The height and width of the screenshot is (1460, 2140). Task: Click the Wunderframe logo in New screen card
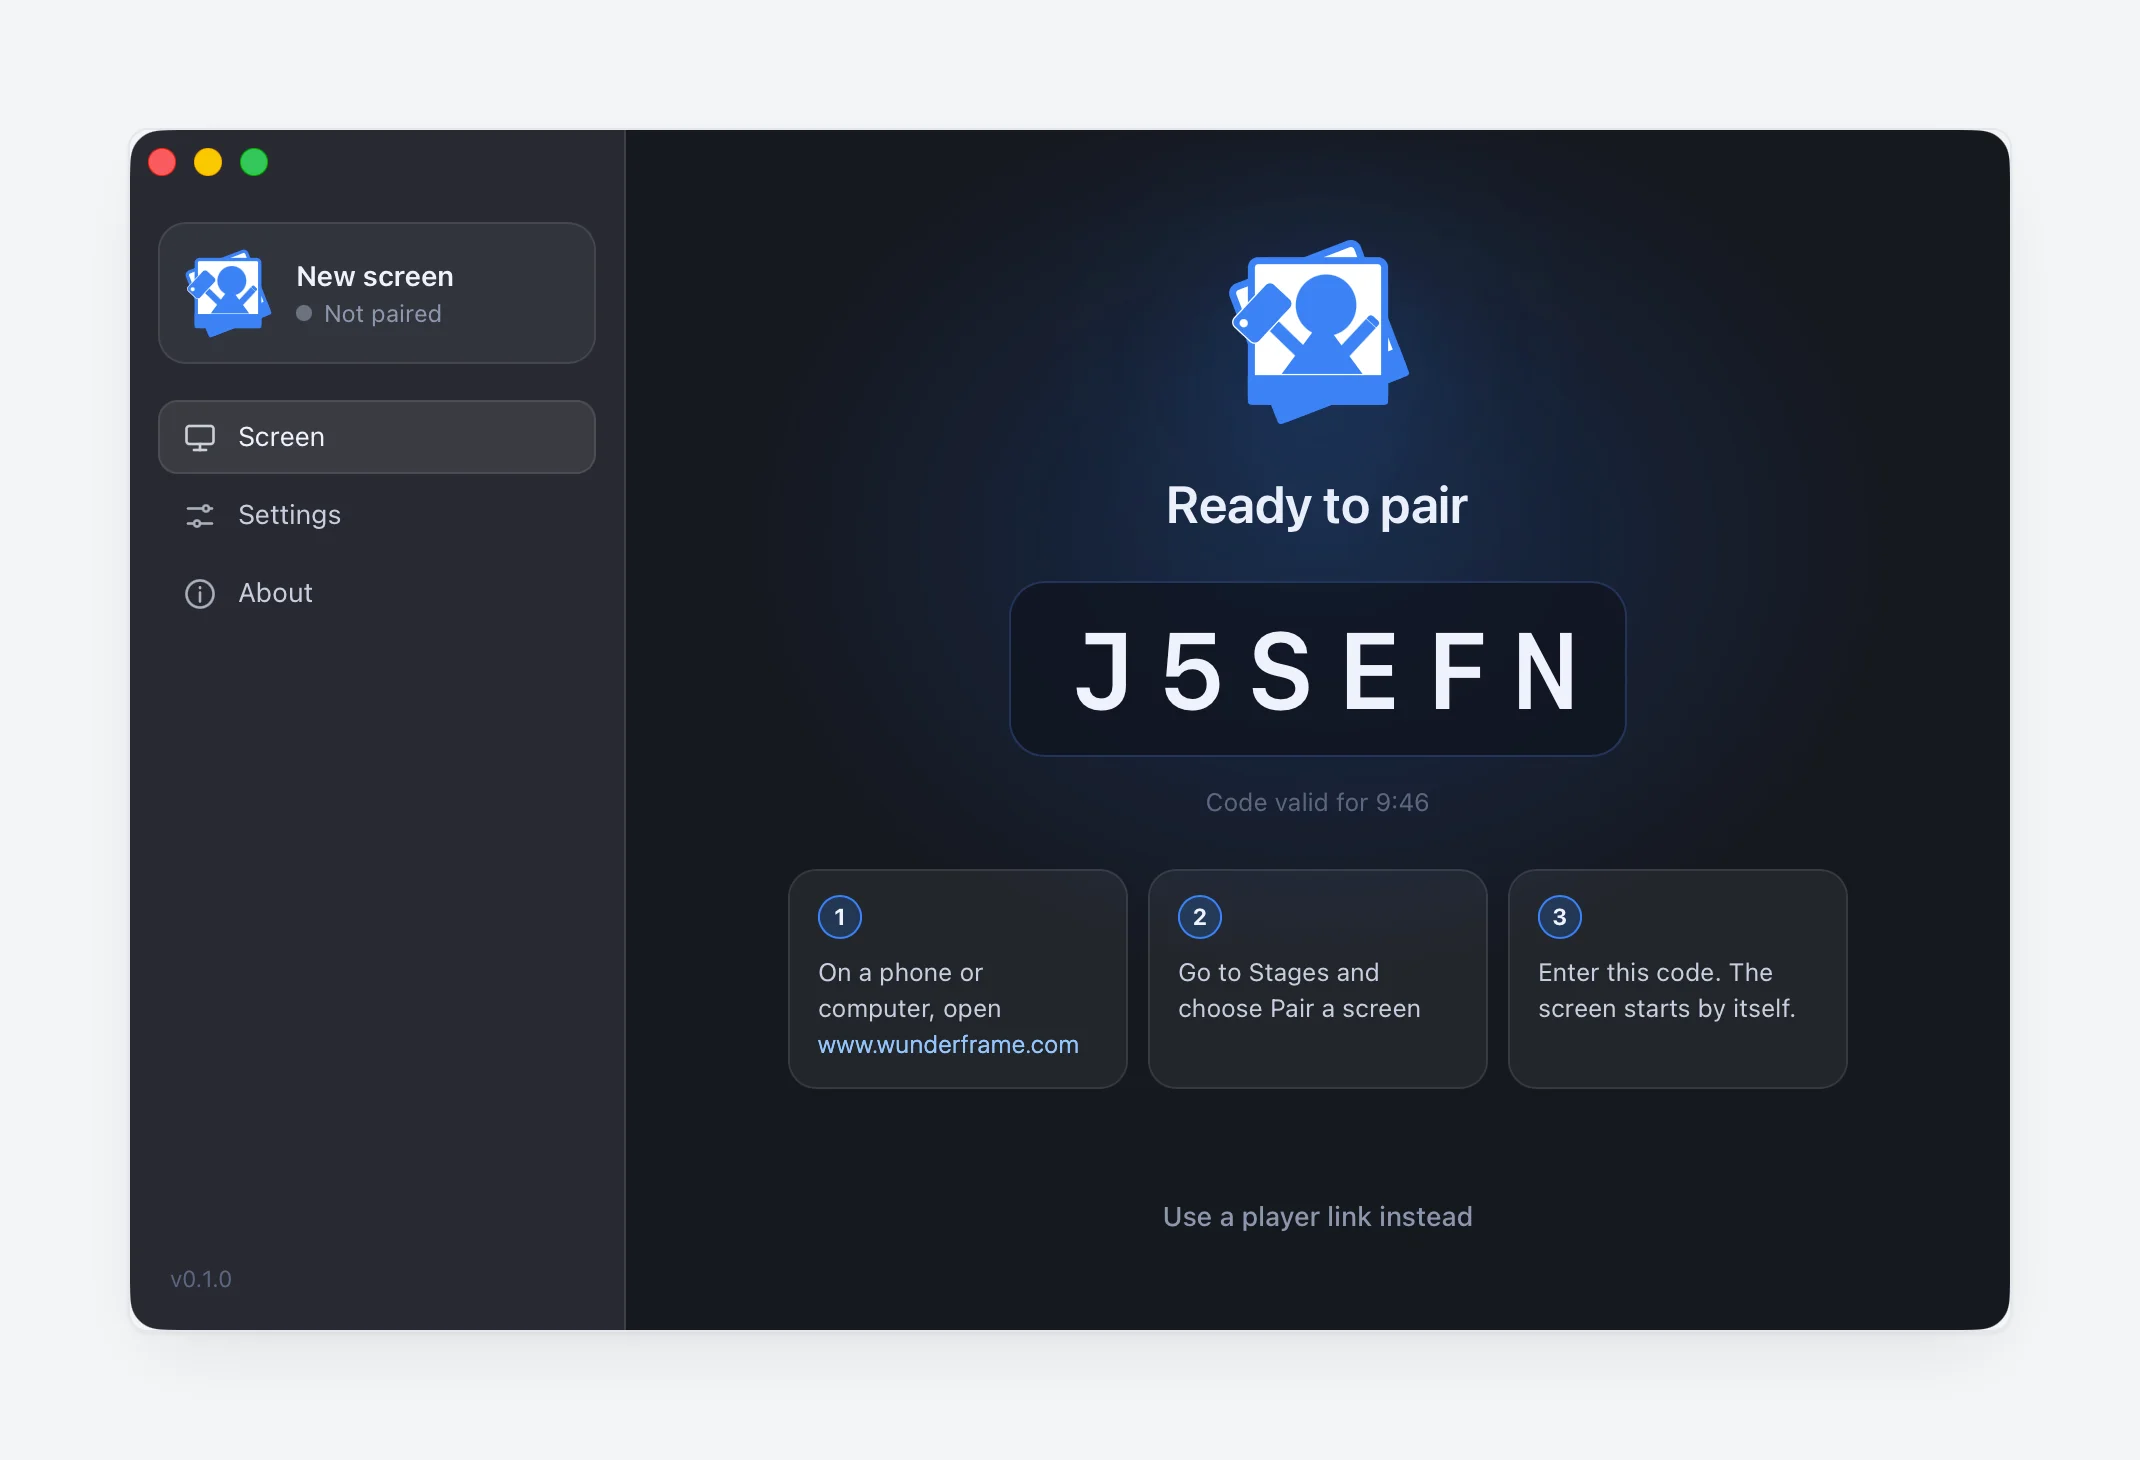(229, 293)
